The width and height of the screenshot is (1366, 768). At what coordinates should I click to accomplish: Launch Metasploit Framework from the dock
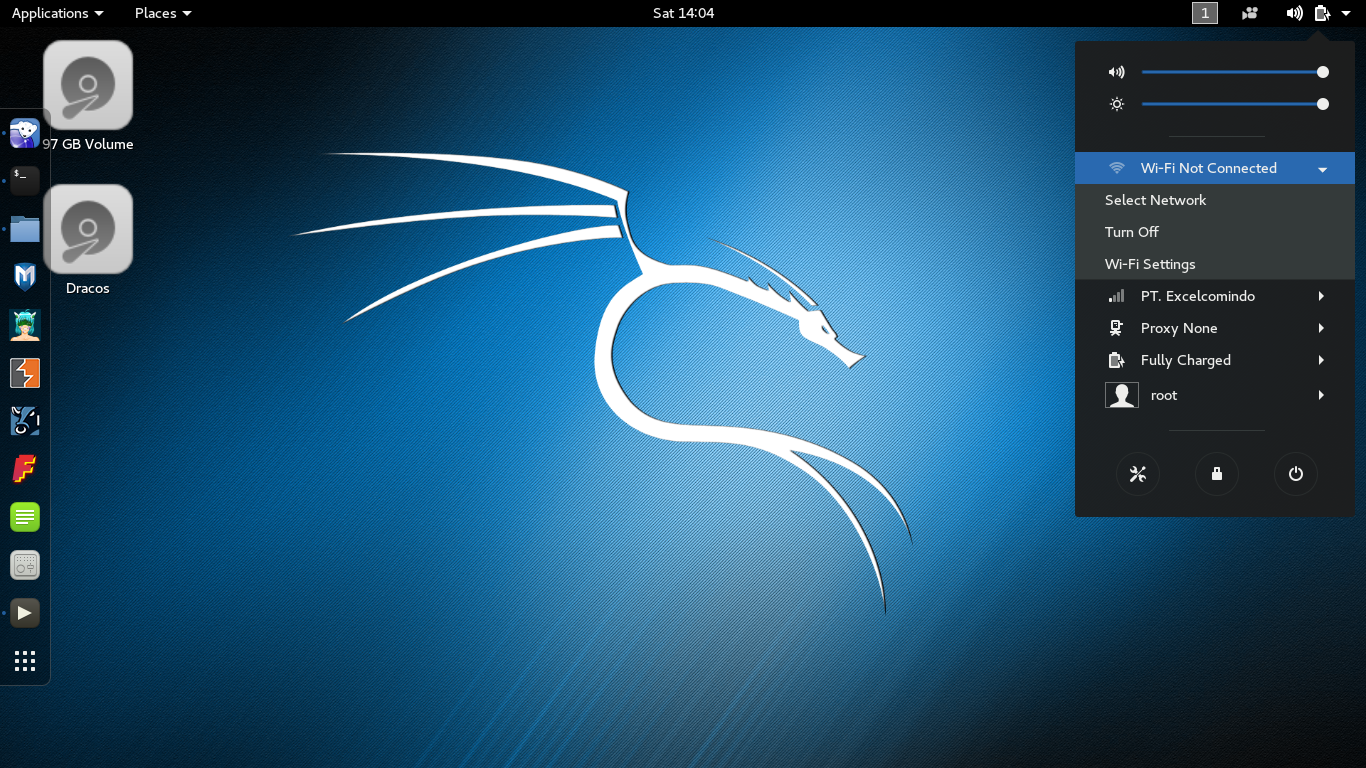click(25, 277)
